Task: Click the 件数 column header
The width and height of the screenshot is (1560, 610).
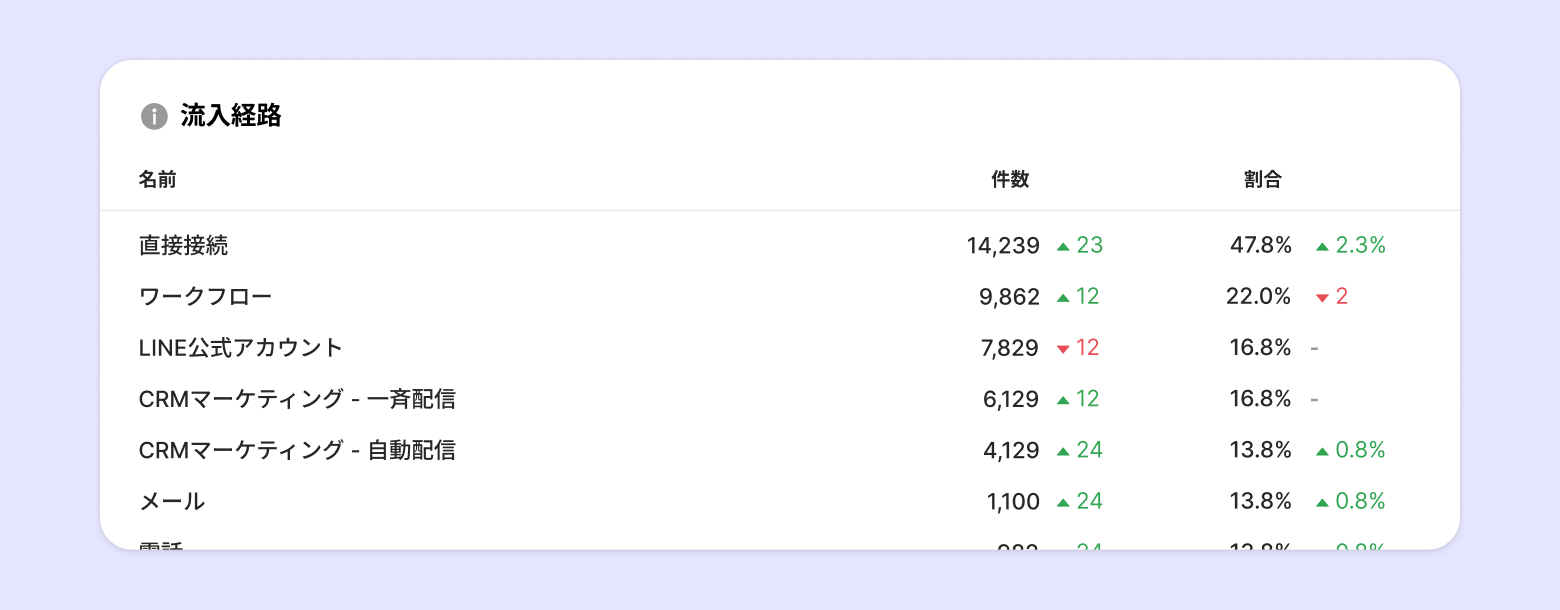Action: pos(1010,180)
